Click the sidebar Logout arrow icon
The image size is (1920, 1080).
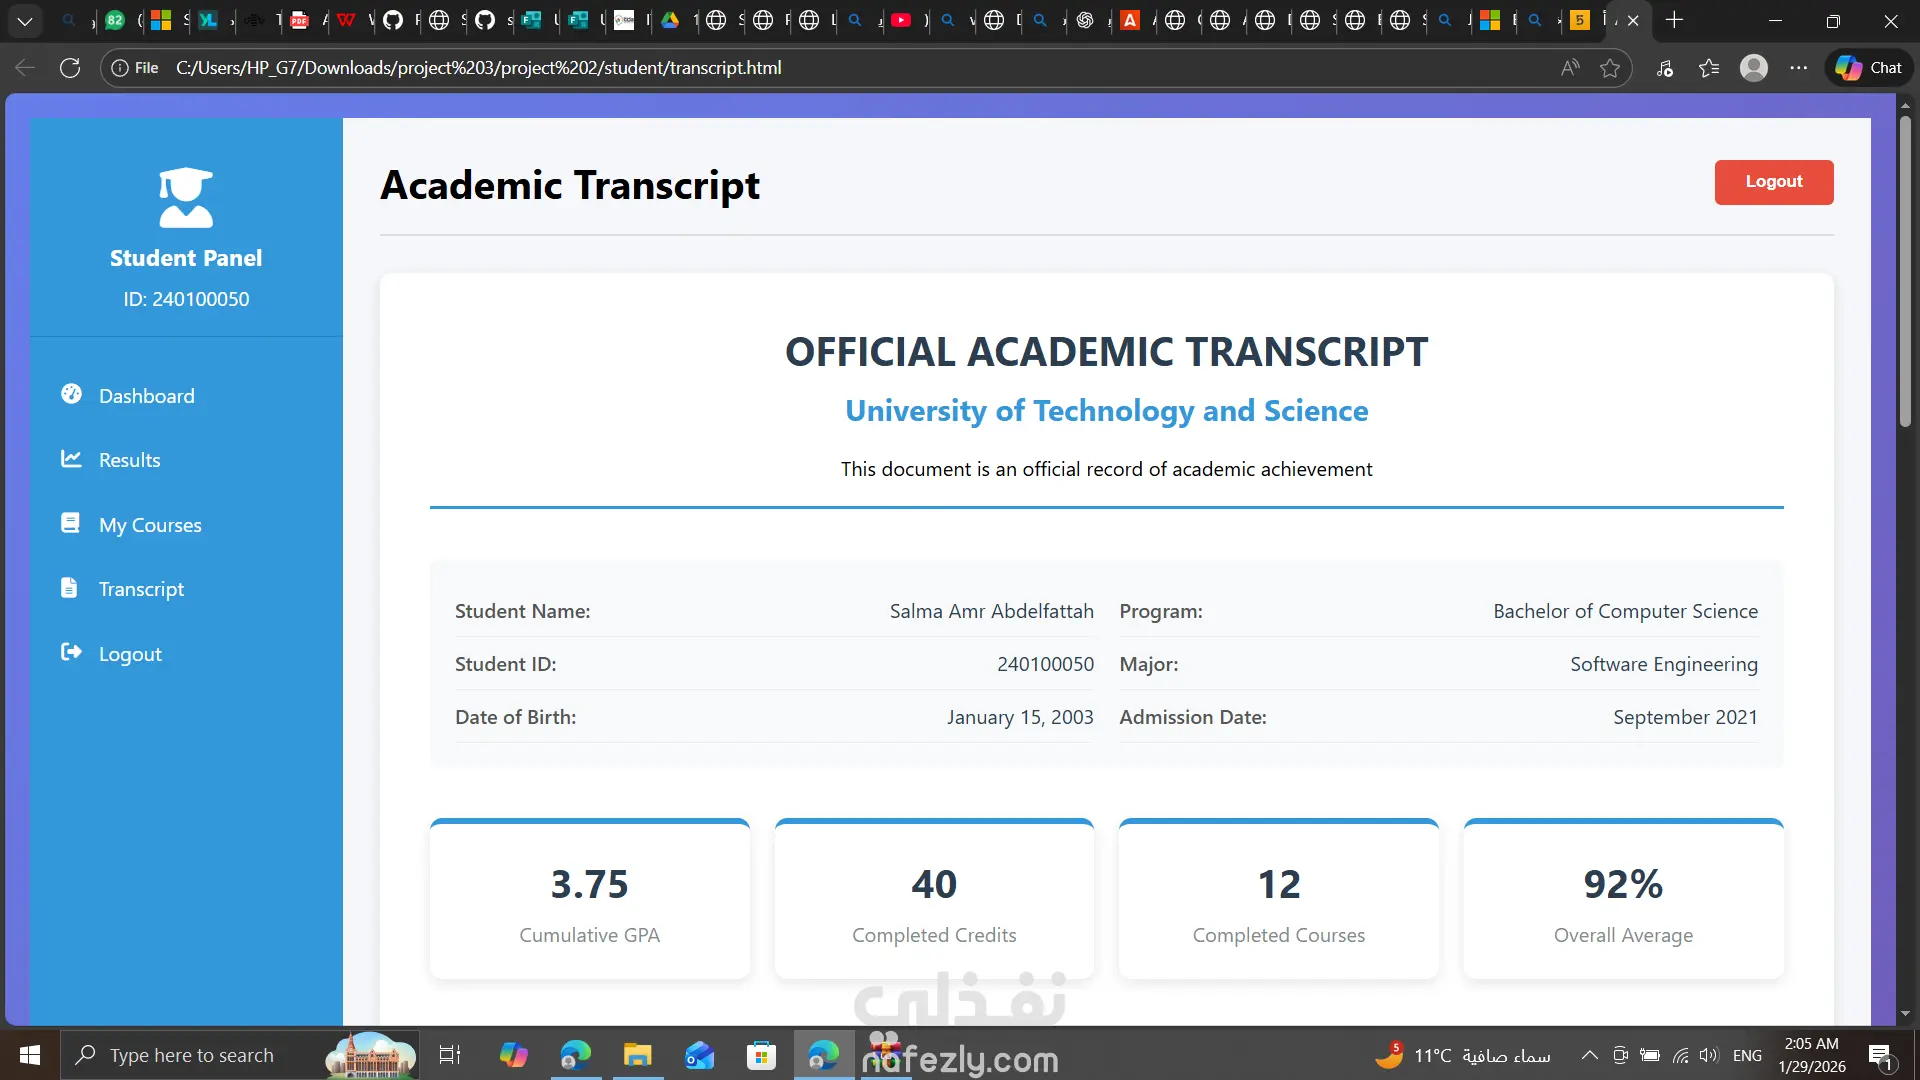pos(71,652)
